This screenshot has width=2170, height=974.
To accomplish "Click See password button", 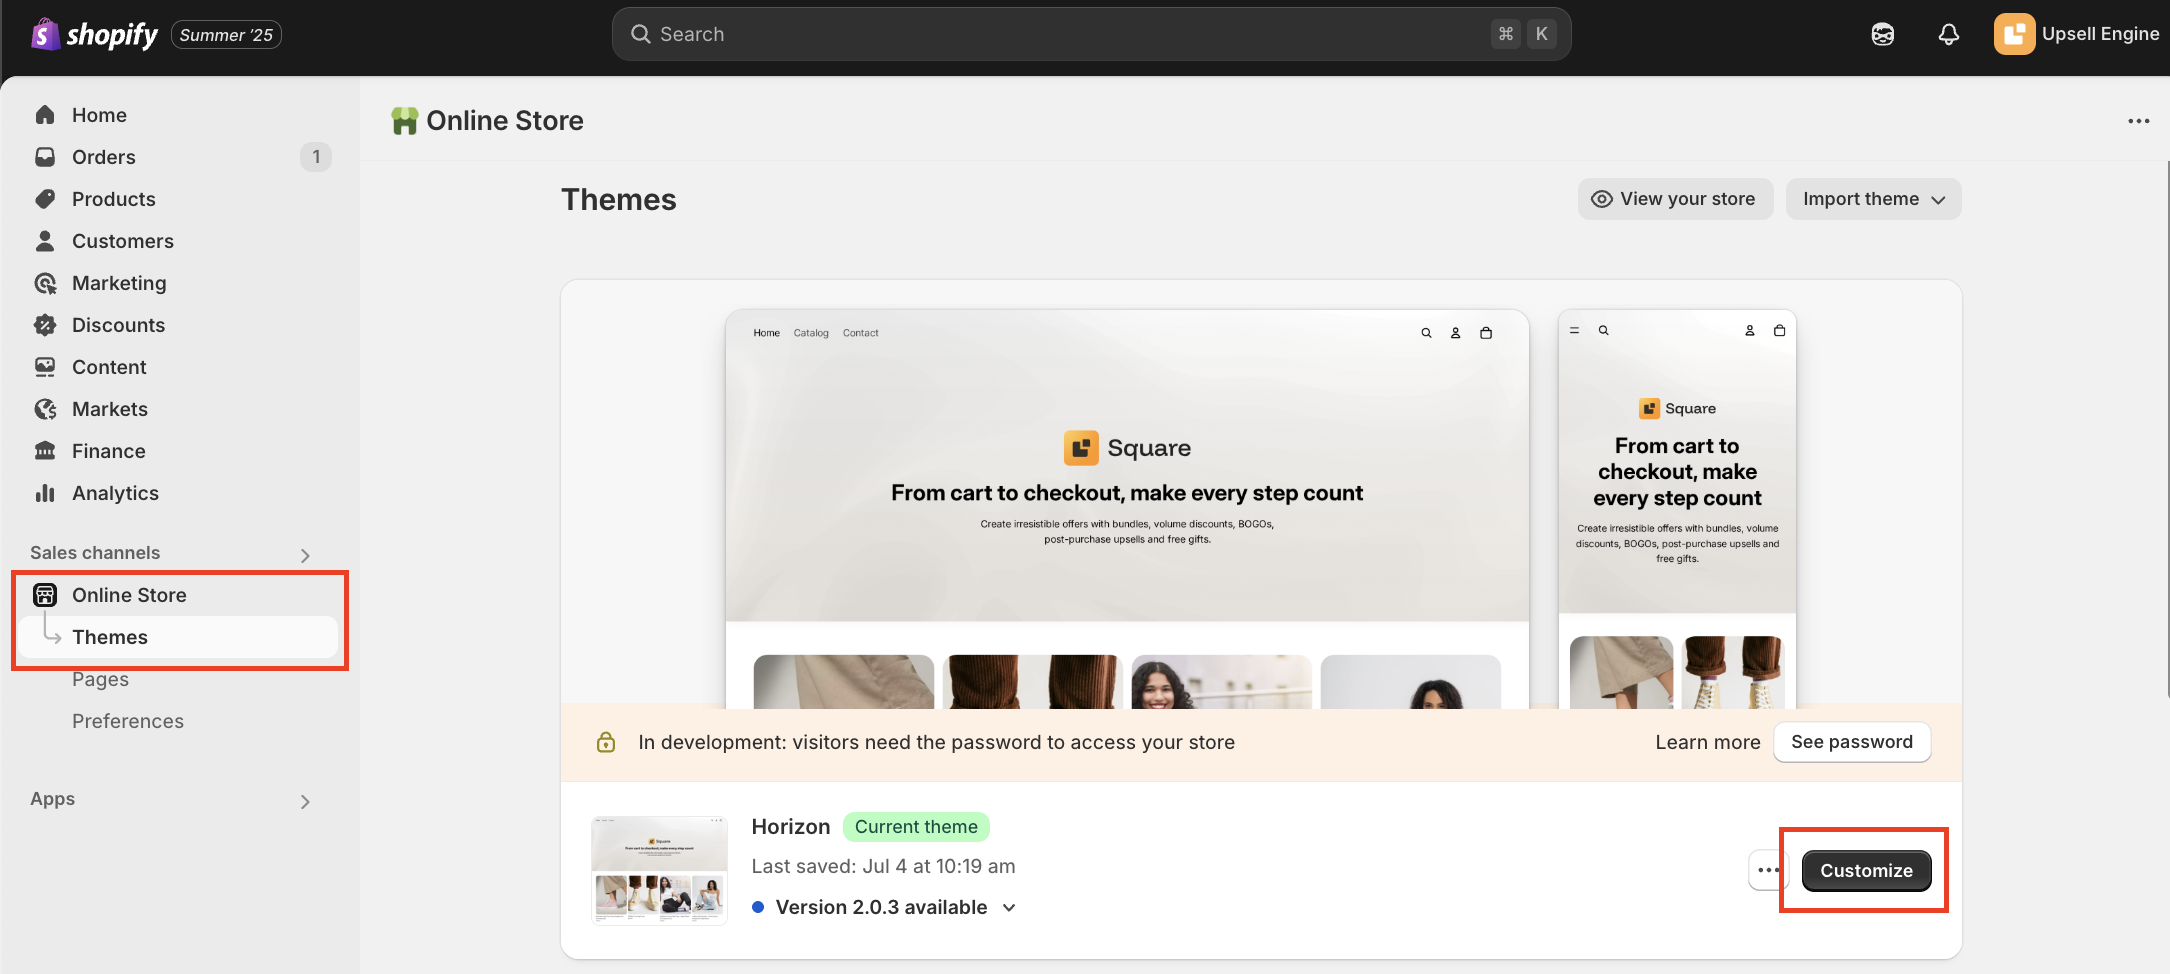I will [1851, 742].
